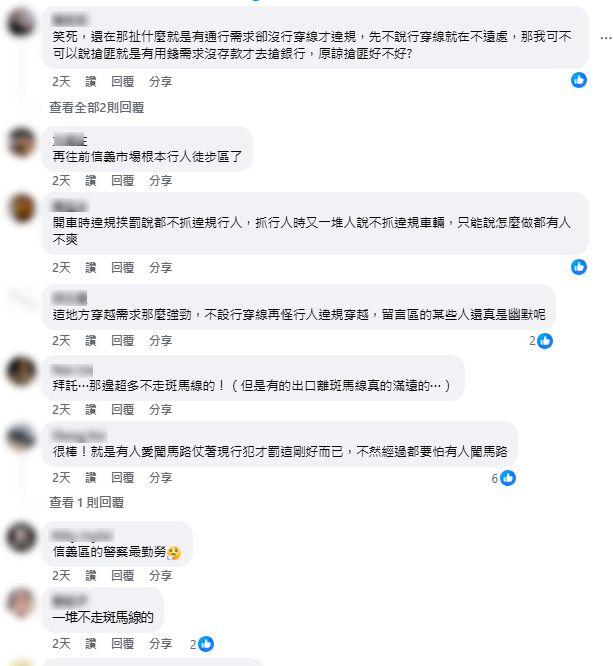Open the 2天 timestamp of the top comment

[61, 82]
